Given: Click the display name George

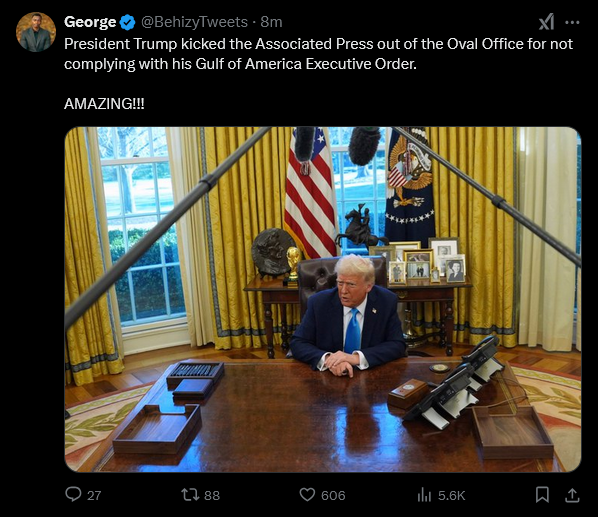Looking at the screenshot, I should [90, 22].
